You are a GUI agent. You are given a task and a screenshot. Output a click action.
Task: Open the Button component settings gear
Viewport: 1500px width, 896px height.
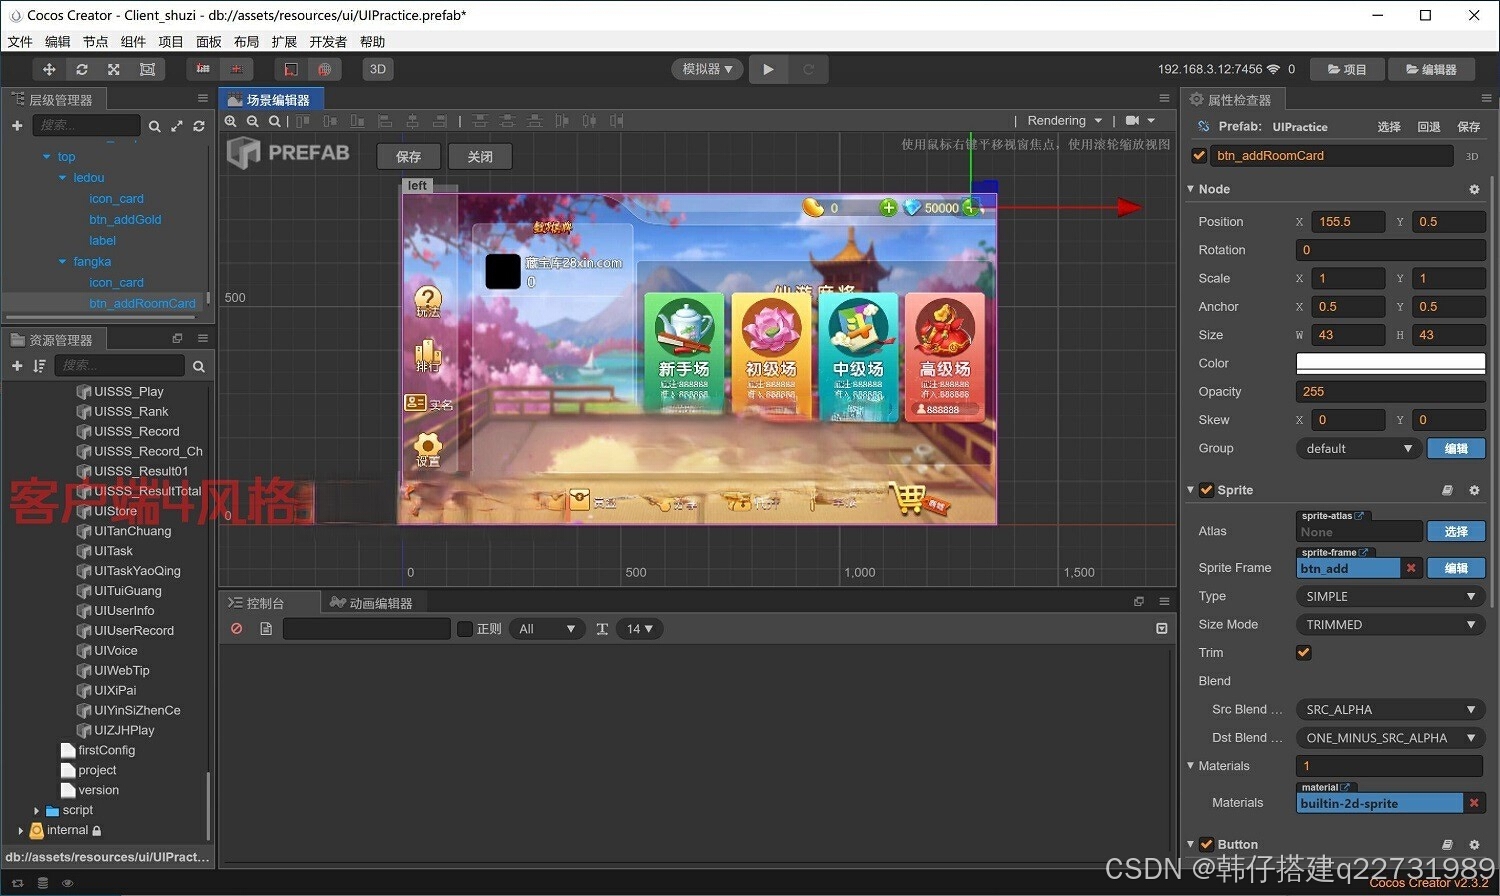(x=1474, y=845)
